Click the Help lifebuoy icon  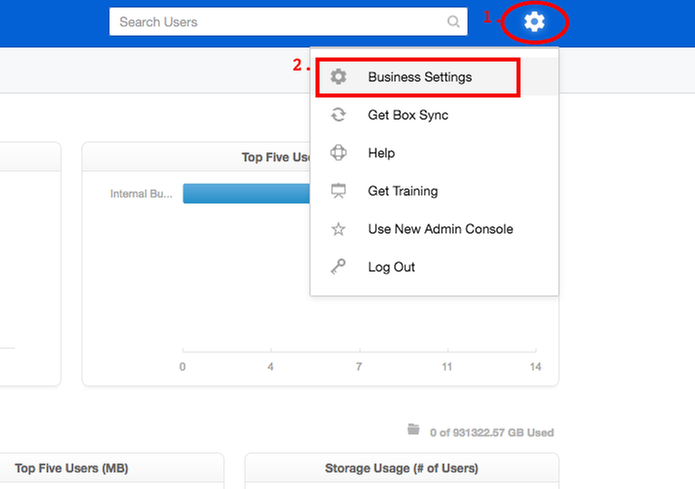[338, 153]
